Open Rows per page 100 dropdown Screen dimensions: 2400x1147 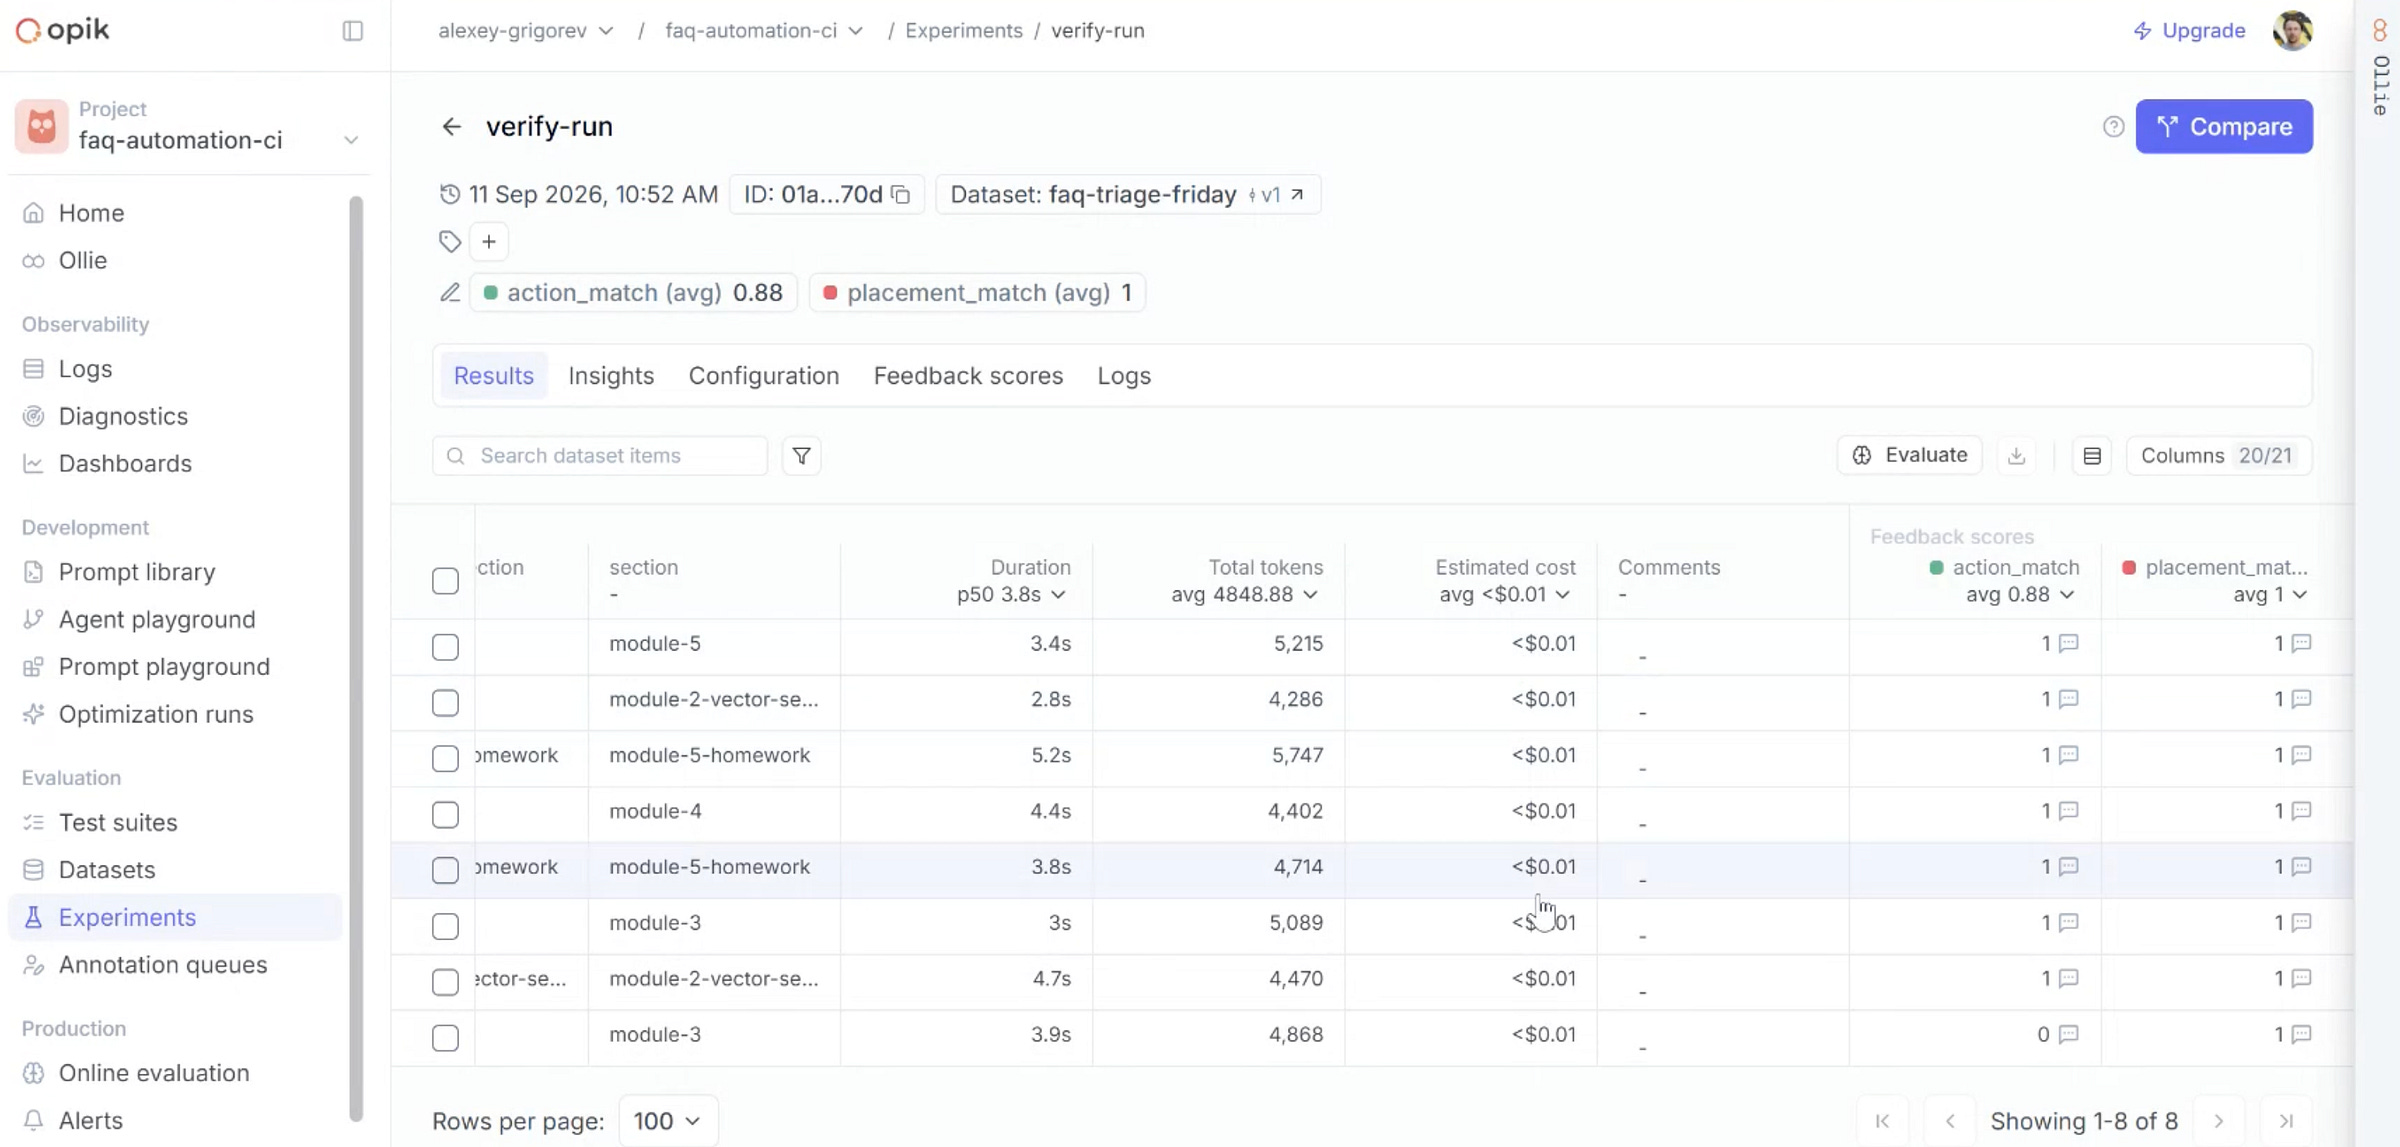(x=667, y=1121)
